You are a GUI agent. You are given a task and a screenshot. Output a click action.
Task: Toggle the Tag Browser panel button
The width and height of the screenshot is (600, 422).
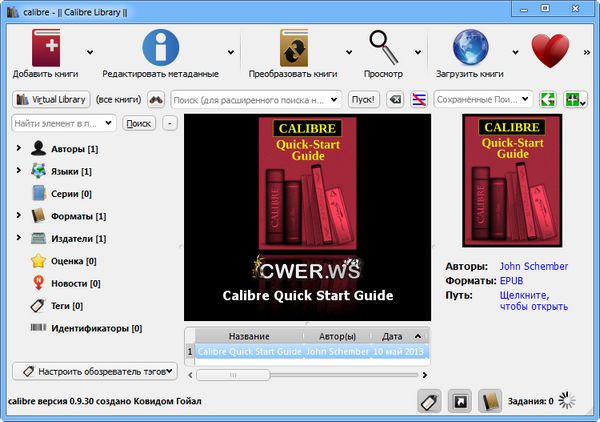pos(428,401)
